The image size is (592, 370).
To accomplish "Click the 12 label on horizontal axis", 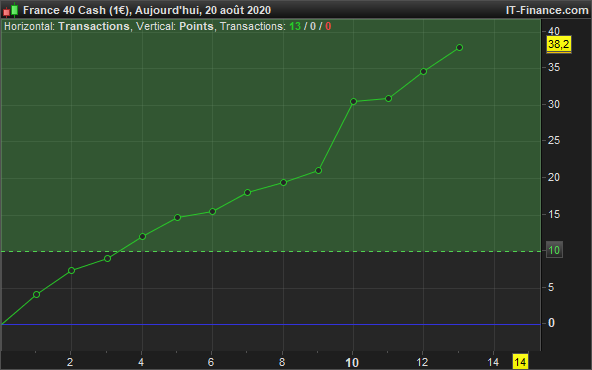I will click(x=422, y=362).
